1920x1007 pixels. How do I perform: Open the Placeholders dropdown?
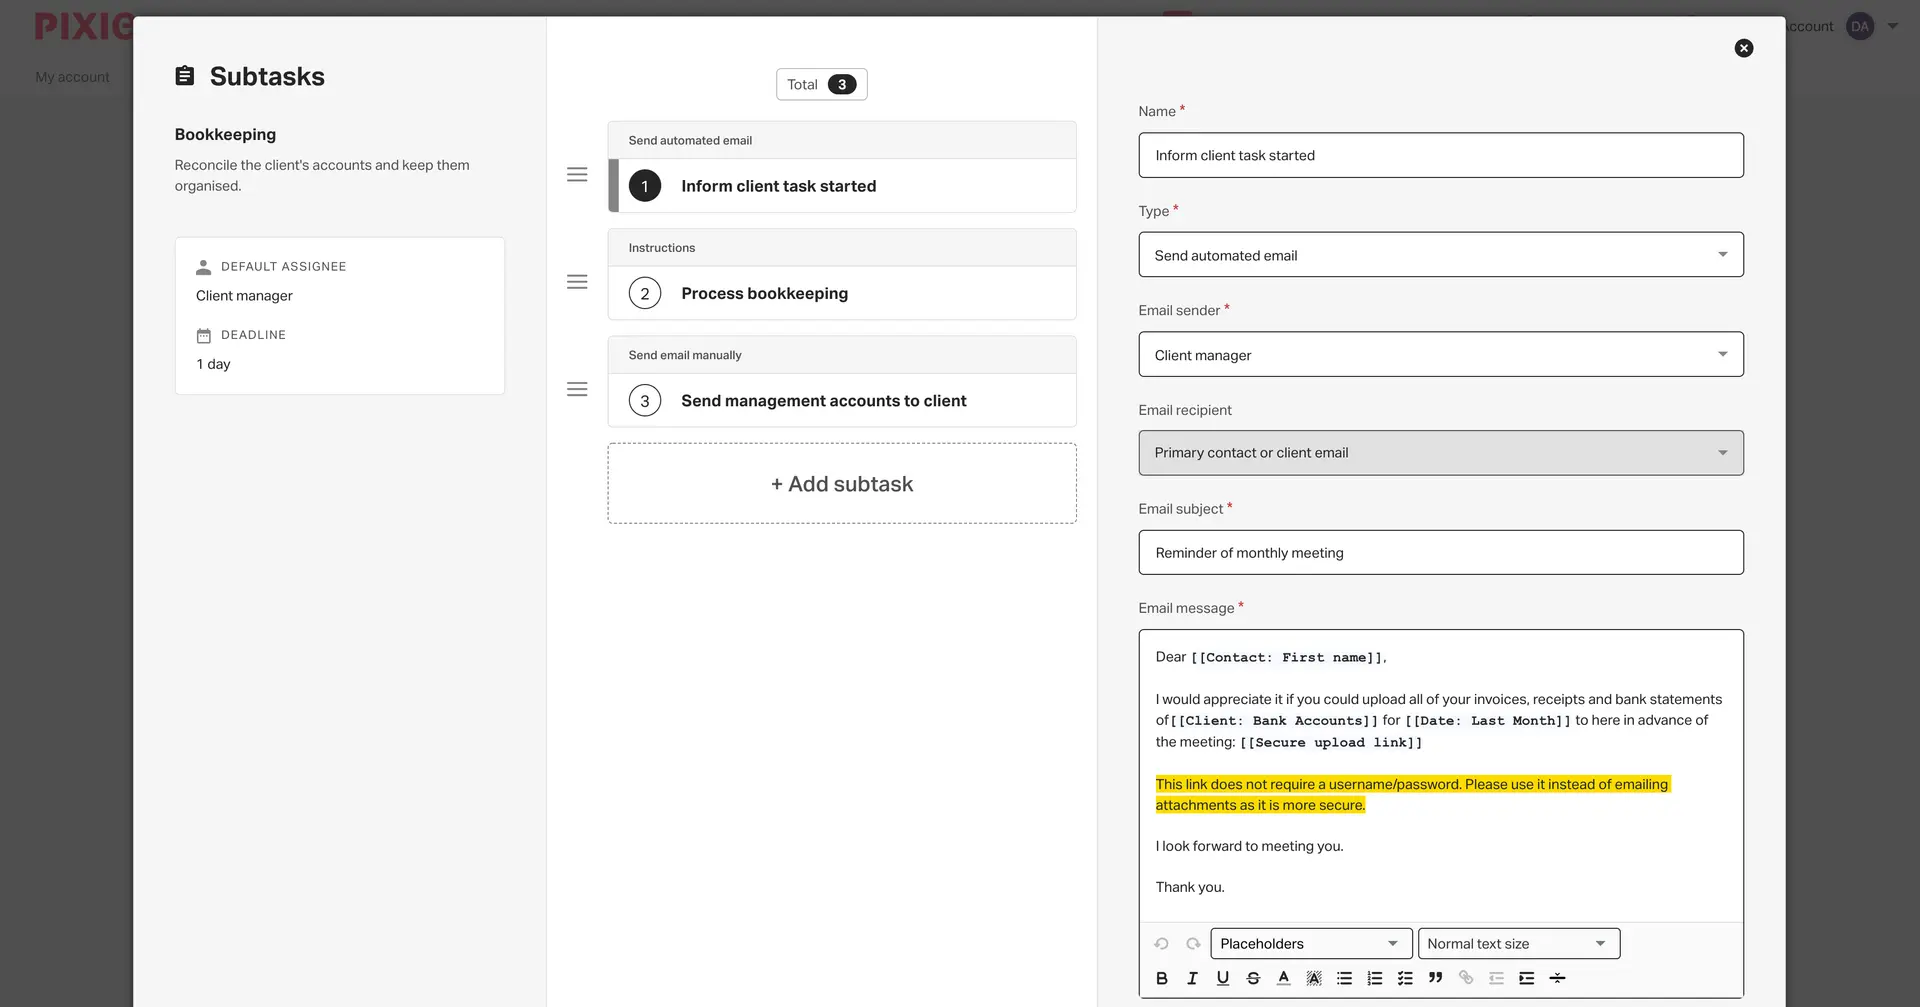1310,944
